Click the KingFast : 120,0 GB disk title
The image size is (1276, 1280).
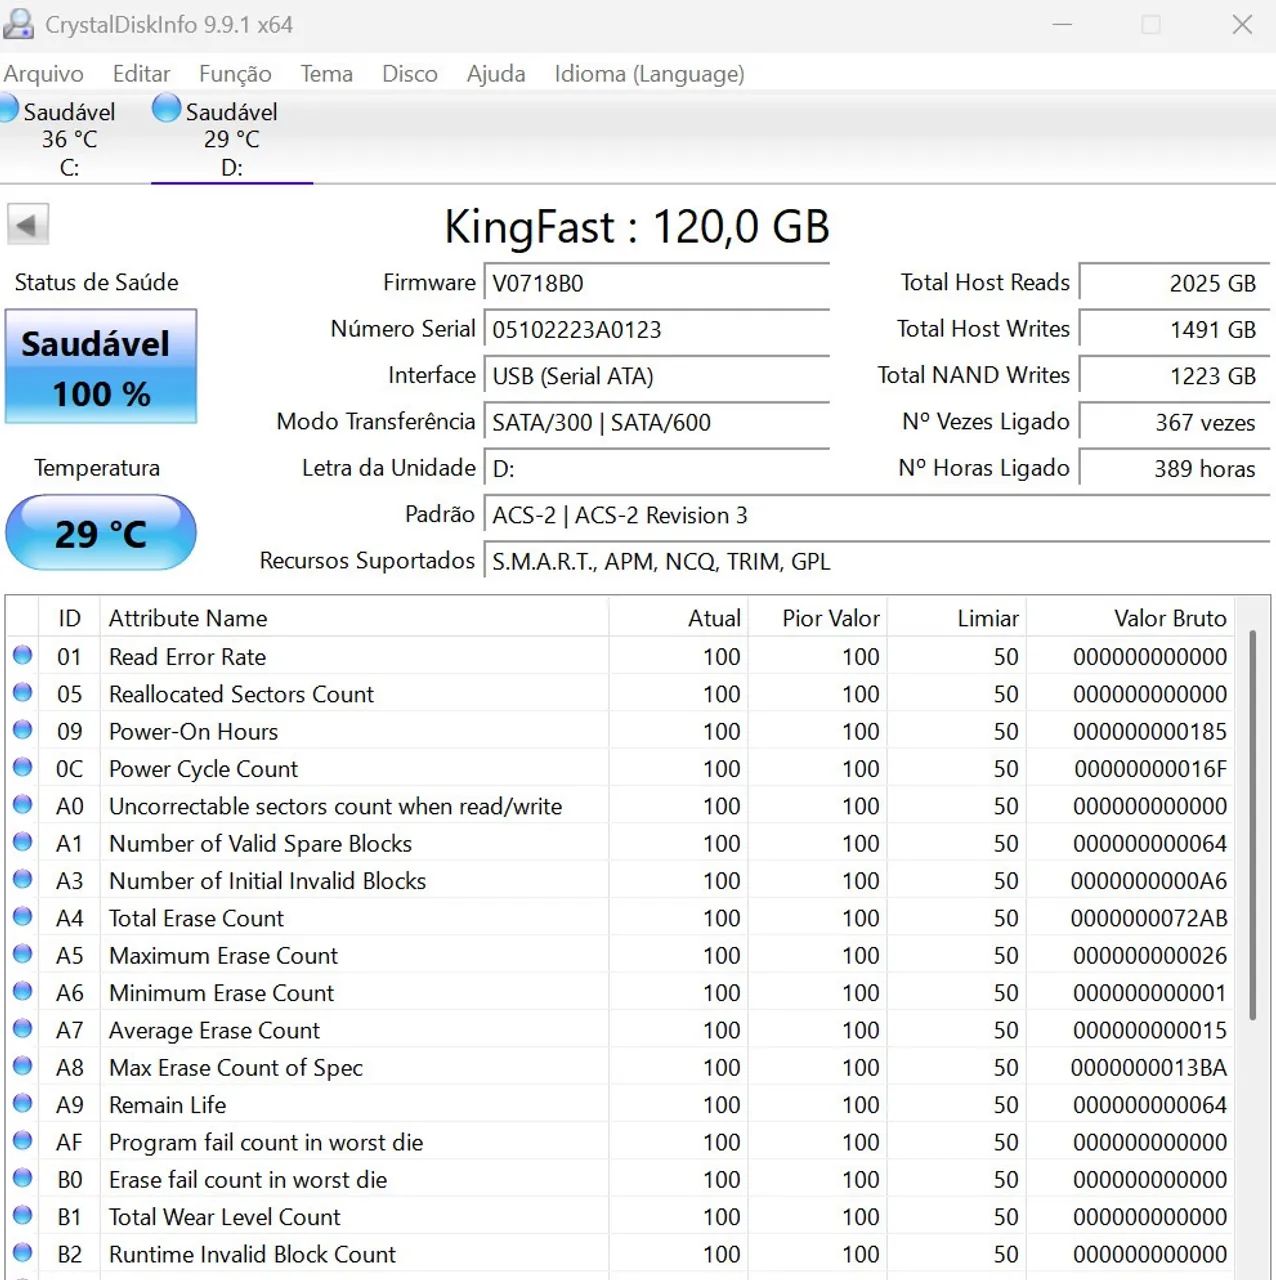tap(637, 226)
